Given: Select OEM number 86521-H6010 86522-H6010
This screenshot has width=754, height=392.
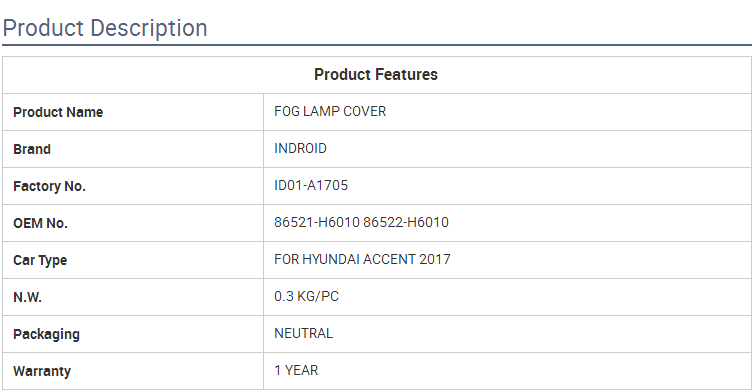Looking at the screenshot, I should 361,222.
